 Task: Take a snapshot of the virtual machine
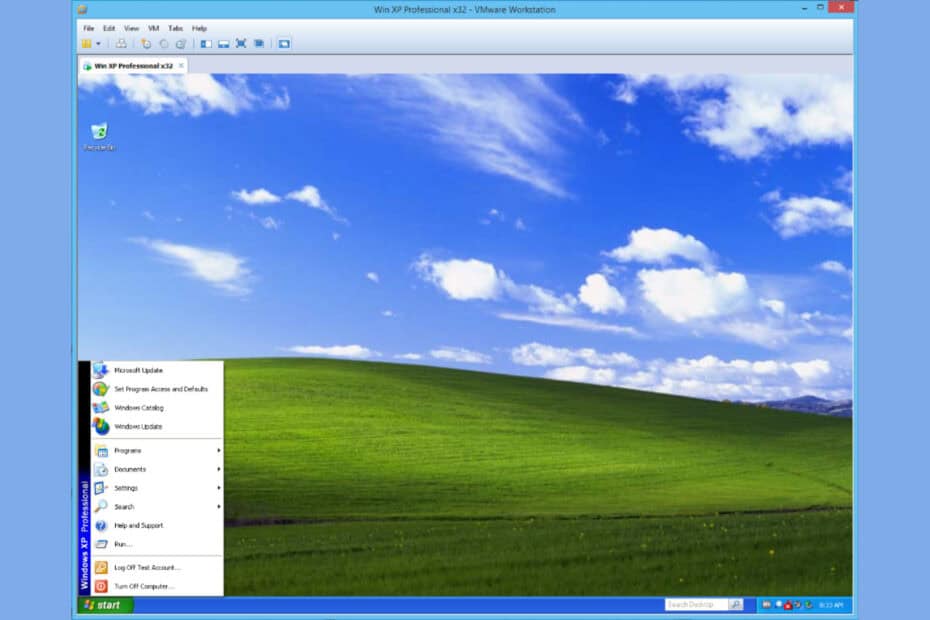[x=145, y=43]
